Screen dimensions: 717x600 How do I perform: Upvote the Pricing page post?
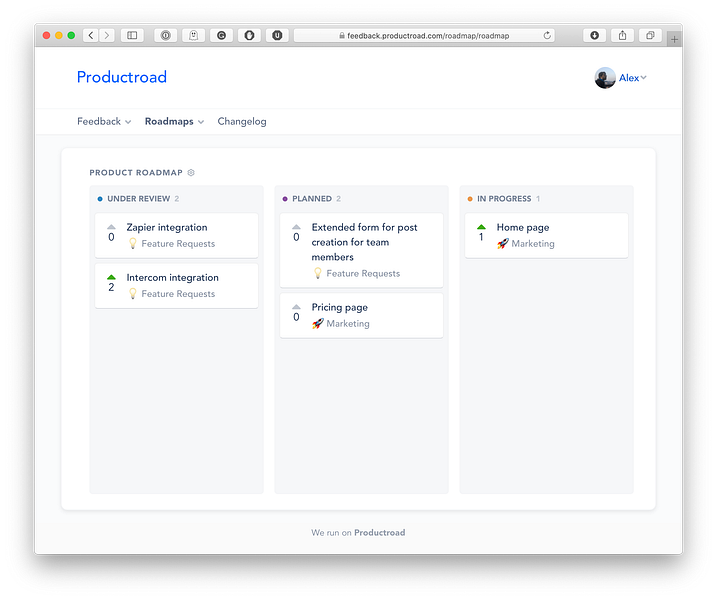pos(296,307)
